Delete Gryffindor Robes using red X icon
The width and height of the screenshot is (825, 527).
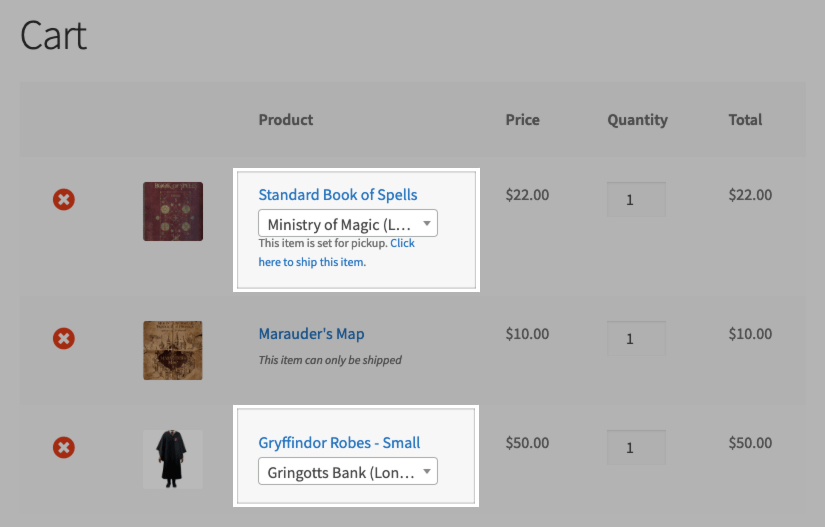[63, 447]
